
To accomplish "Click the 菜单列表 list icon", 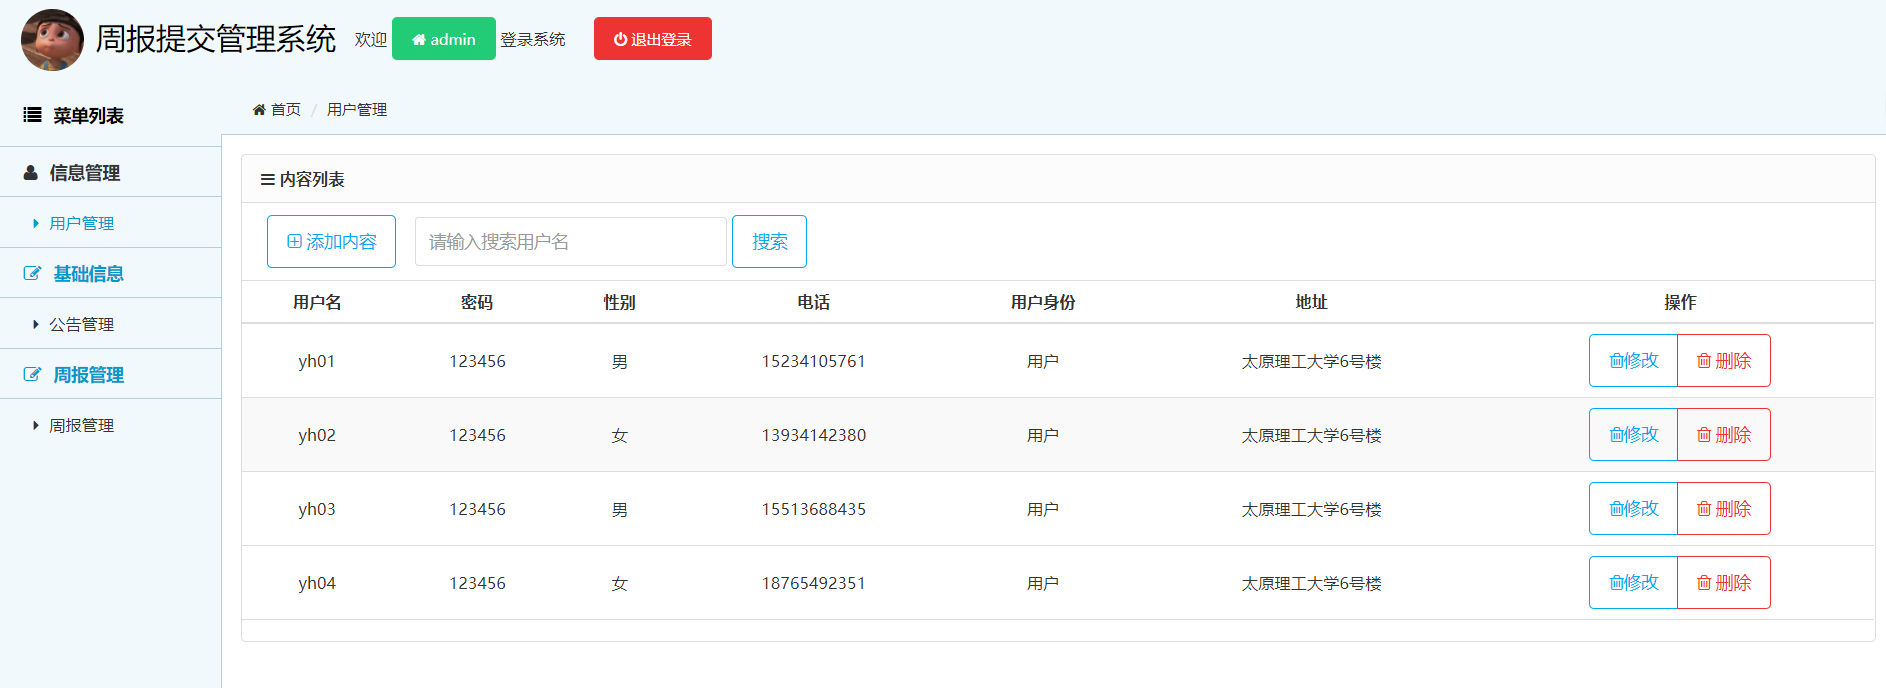I will click(32, 115).
